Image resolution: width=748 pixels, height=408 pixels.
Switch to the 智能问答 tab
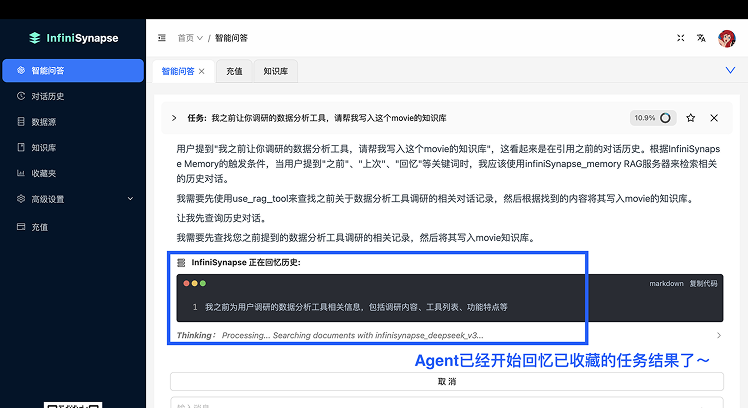(x=178, y=71)
